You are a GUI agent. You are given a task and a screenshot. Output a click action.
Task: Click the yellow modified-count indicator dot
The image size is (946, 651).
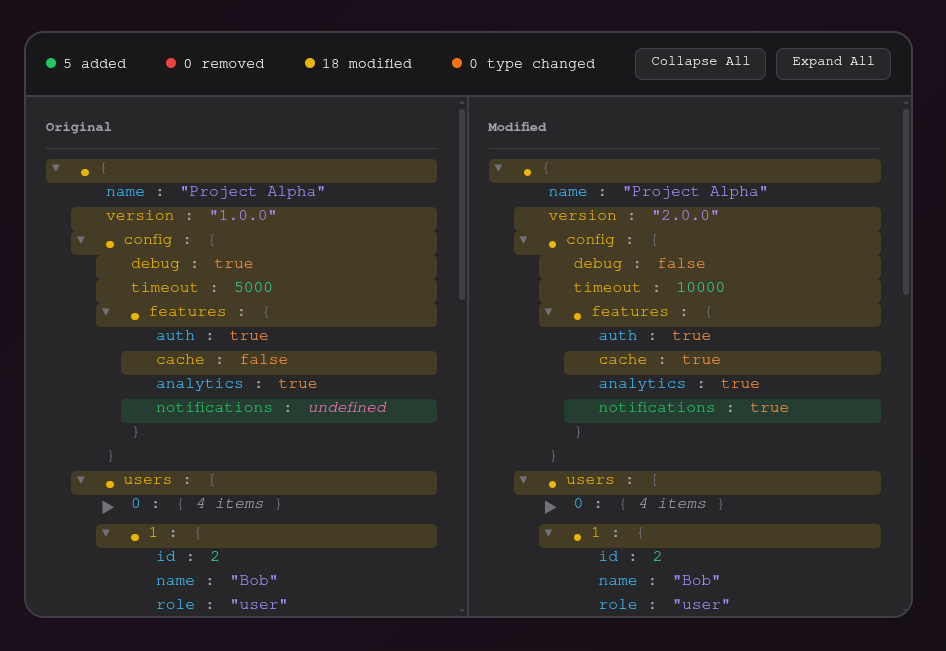click(x=309, y=63)
